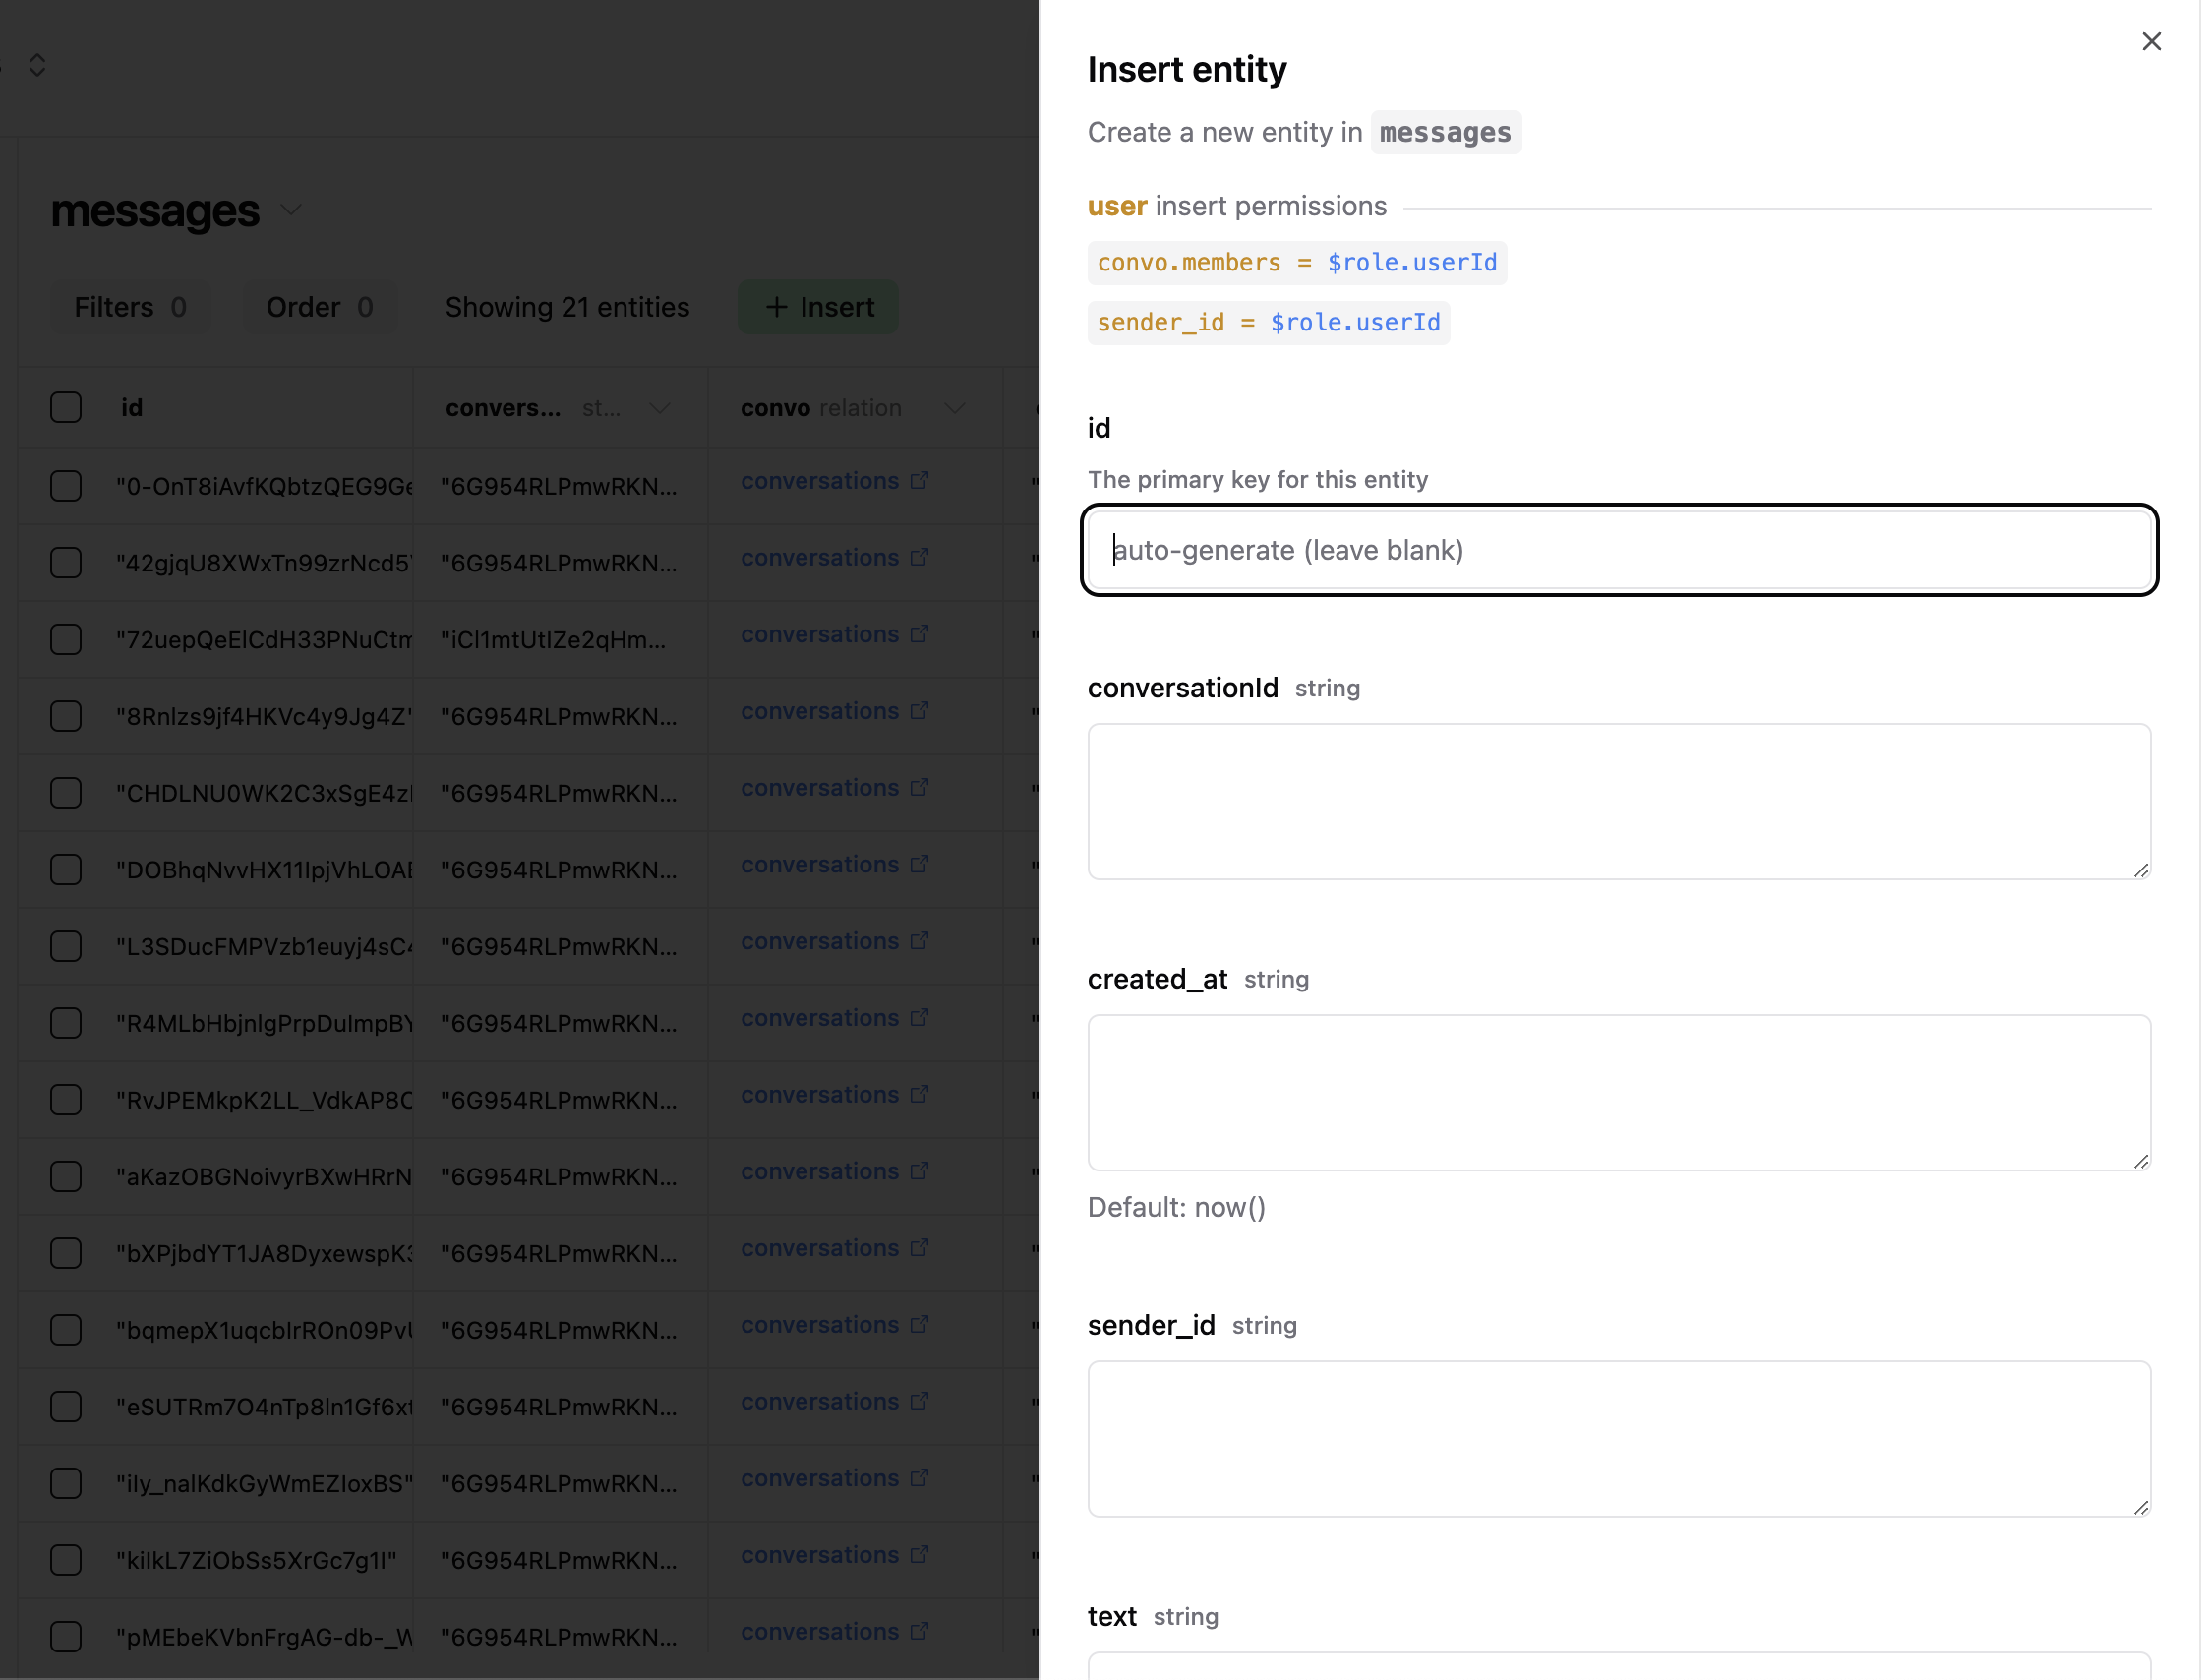Viewport: 2201px width, 1680px height.
Task: Open the Order 0 menu
Action: pos(320,307)
